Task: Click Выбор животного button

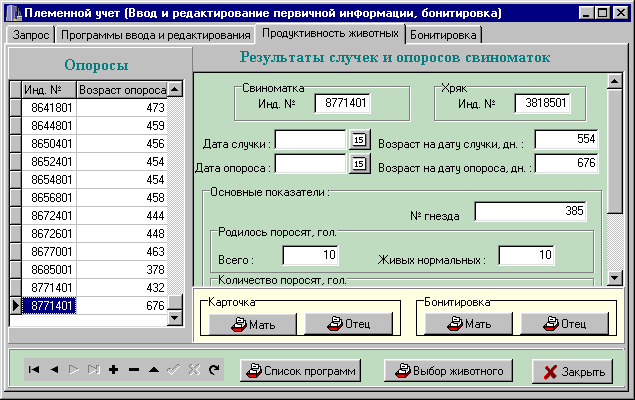Action: point(448,370)
